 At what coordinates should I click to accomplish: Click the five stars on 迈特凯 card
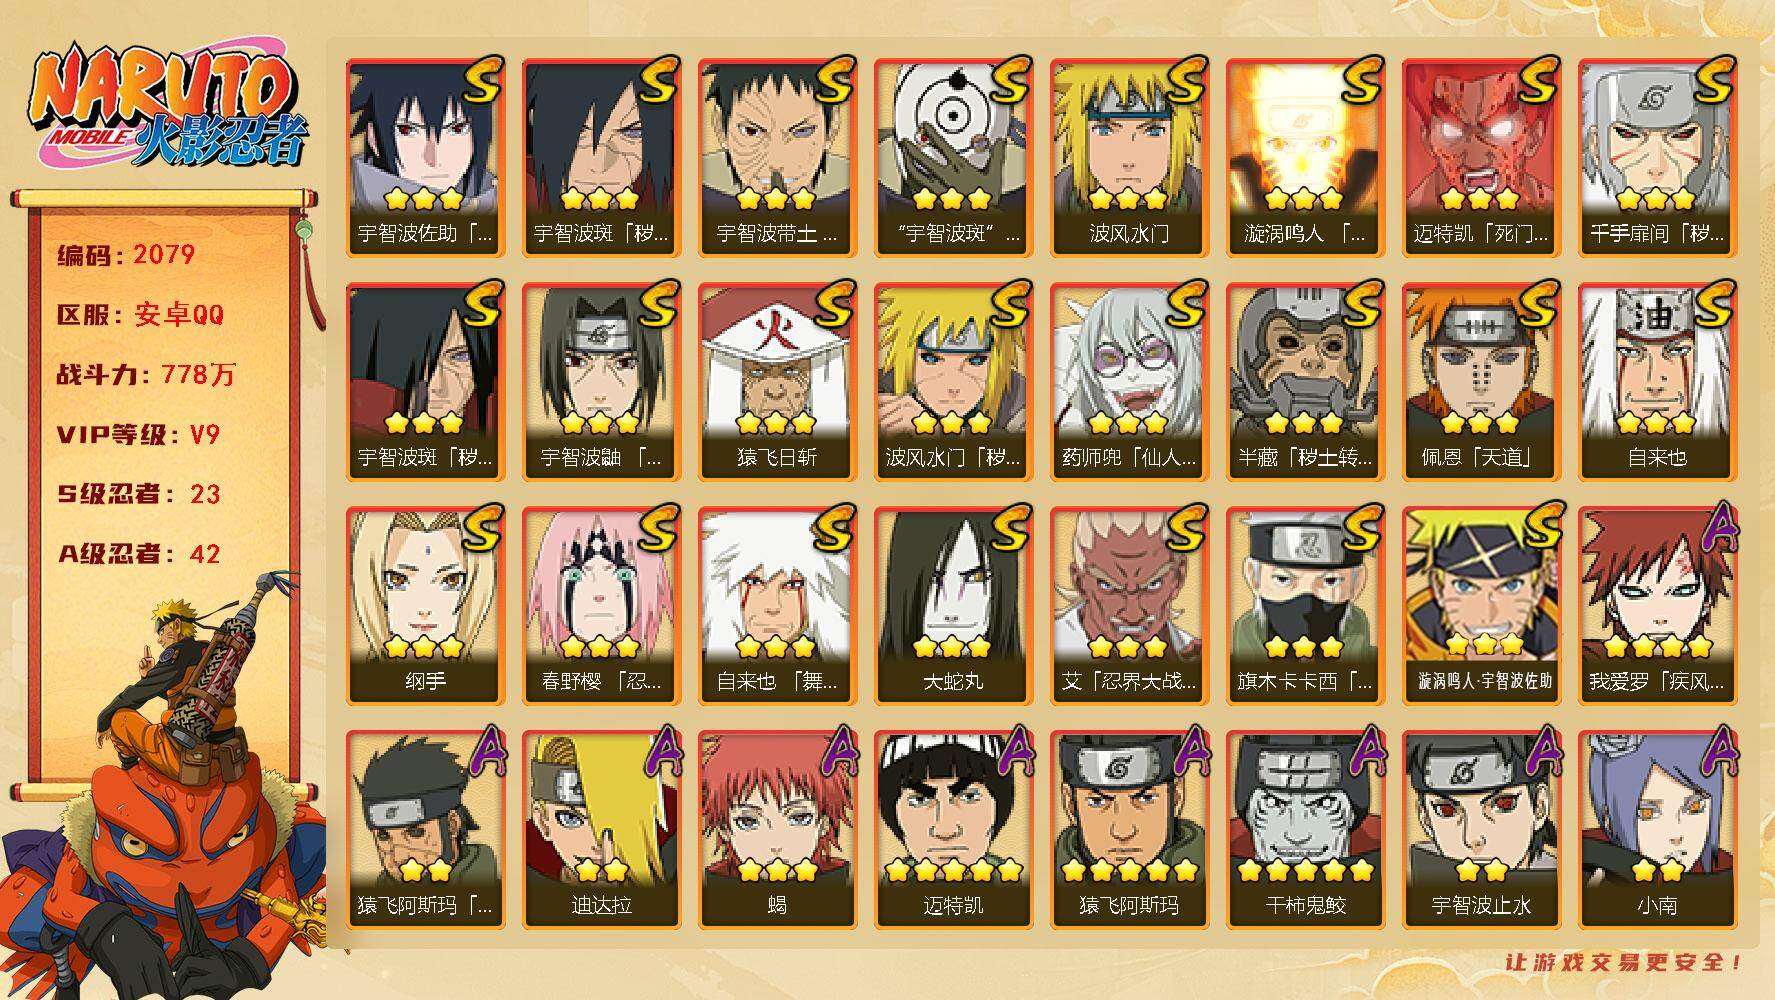tap(953, 871)
